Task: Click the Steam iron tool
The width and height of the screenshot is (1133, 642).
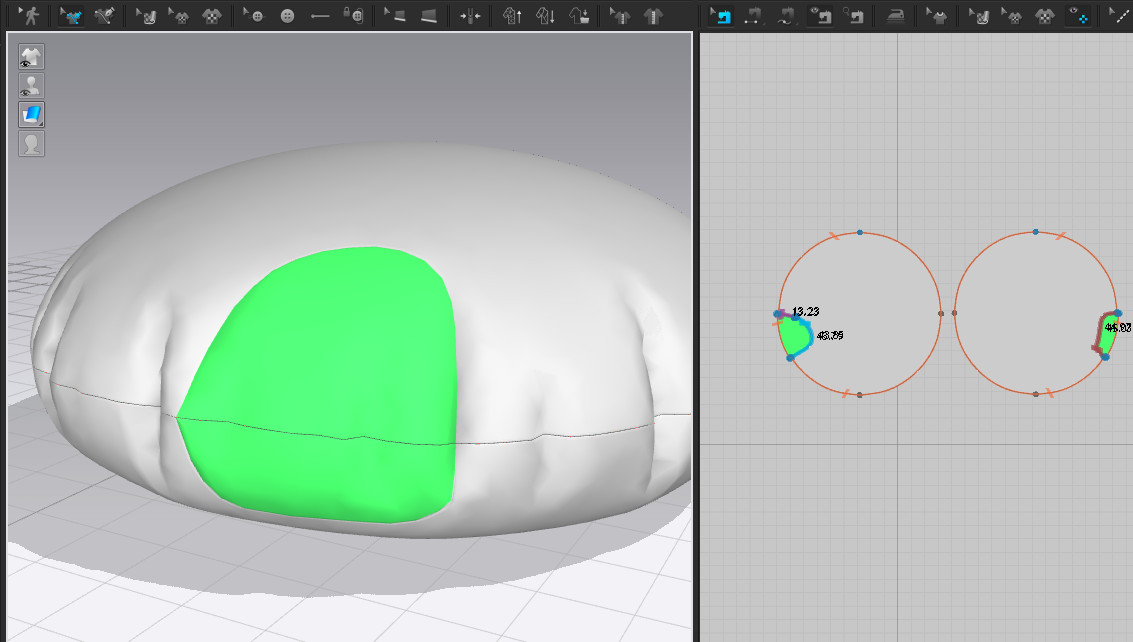Action: [895, 16]
